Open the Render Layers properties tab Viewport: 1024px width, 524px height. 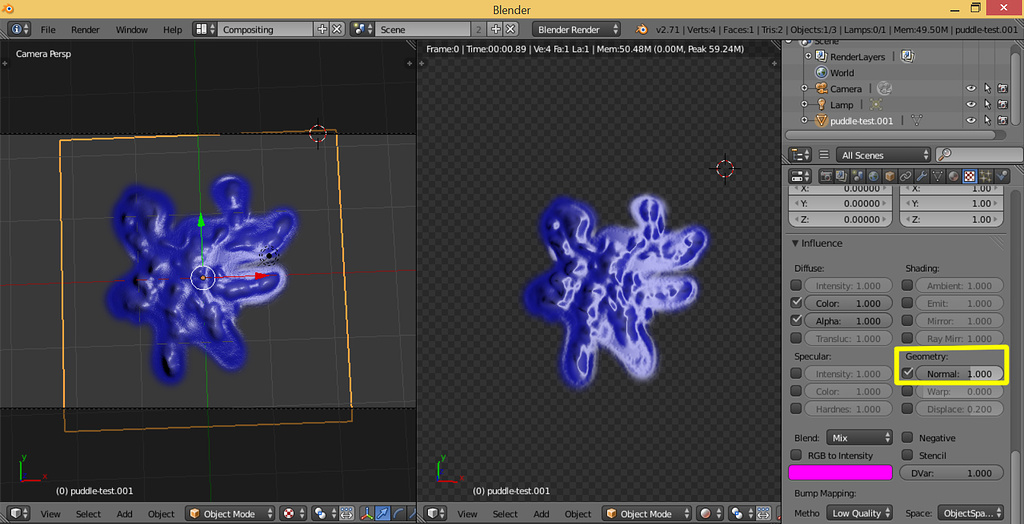point(842,176)
